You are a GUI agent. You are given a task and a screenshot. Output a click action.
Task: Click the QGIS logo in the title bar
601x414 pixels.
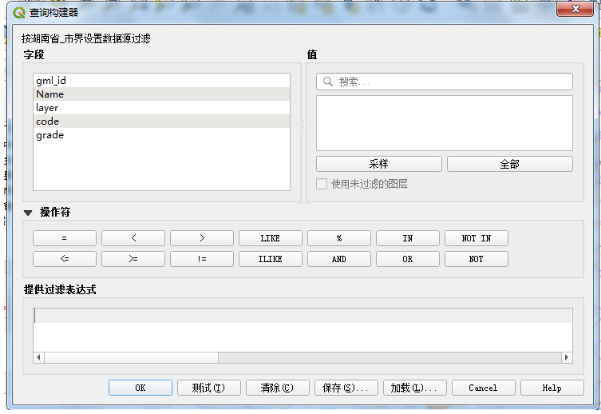point(19,13)
